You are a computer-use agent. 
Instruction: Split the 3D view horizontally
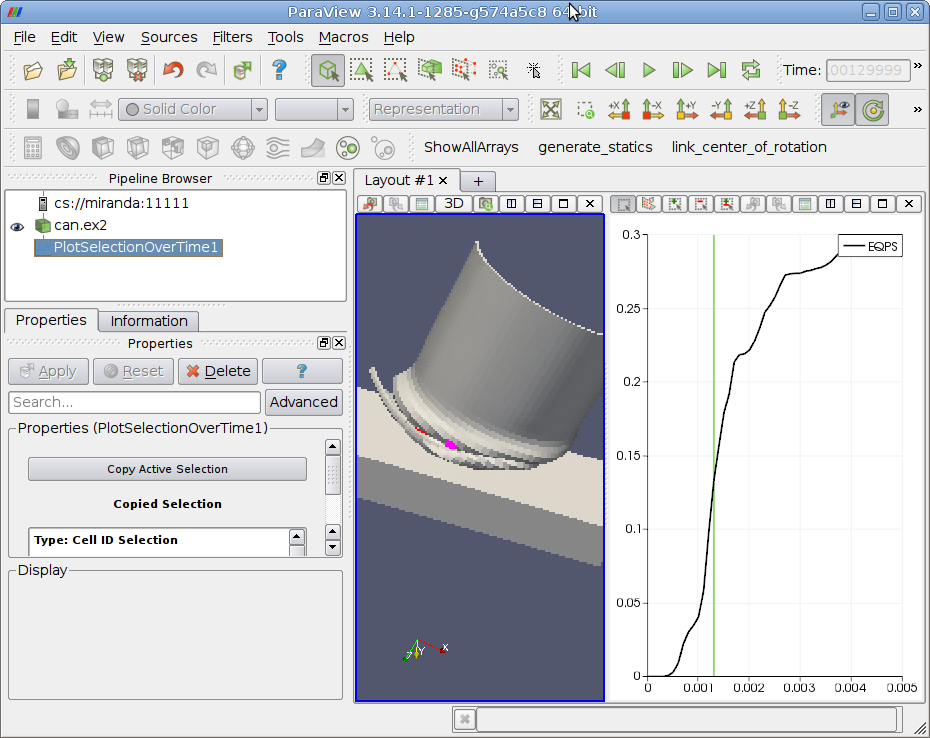pyautogui.click(x=511, y=203)
